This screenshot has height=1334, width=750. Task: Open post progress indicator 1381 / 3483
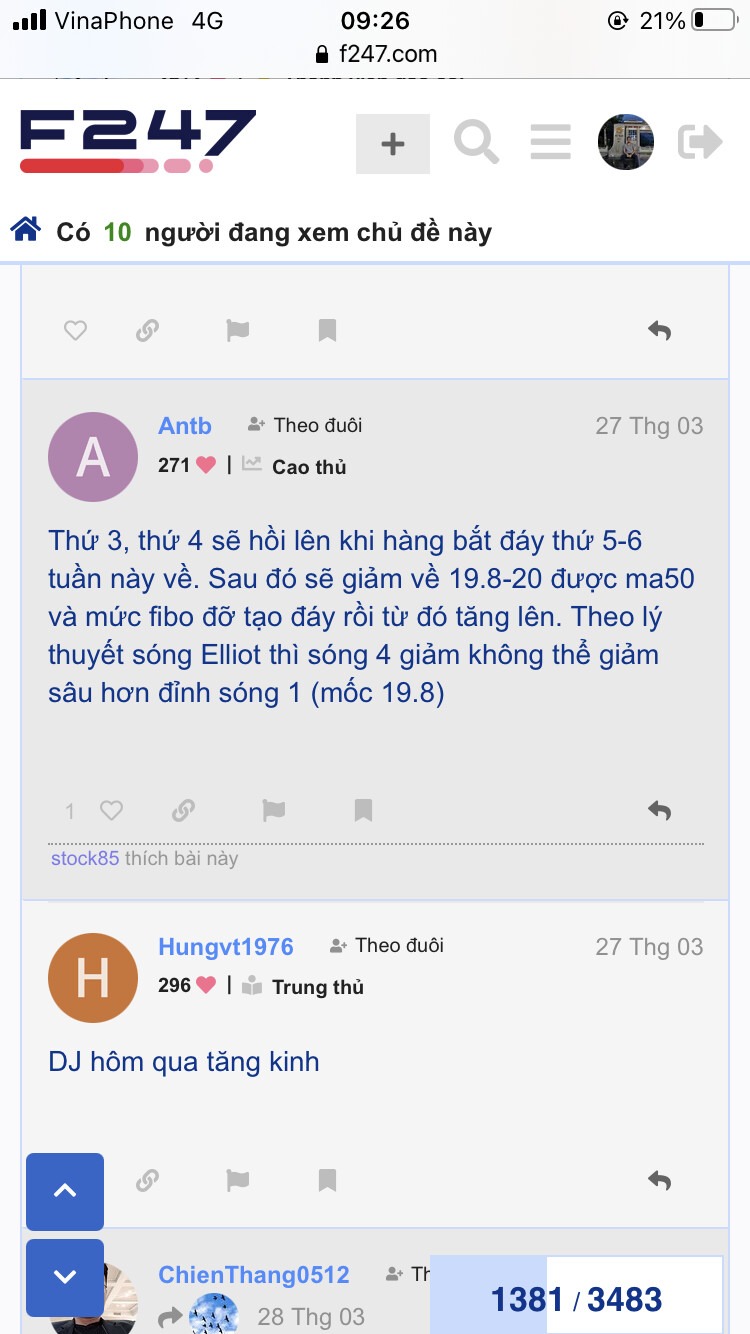click(576, 1299)
